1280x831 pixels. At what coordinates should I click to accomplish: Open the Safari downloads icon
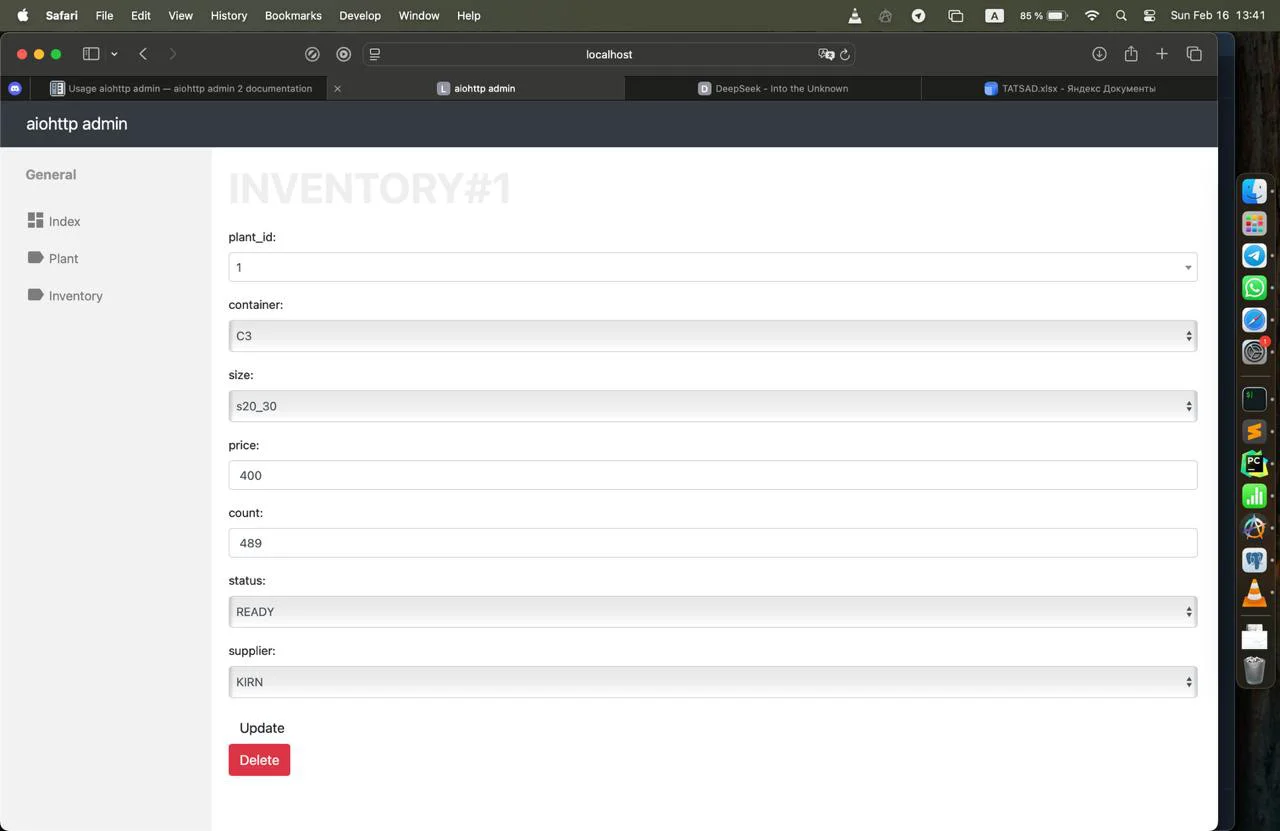[x=1099, y=54]
